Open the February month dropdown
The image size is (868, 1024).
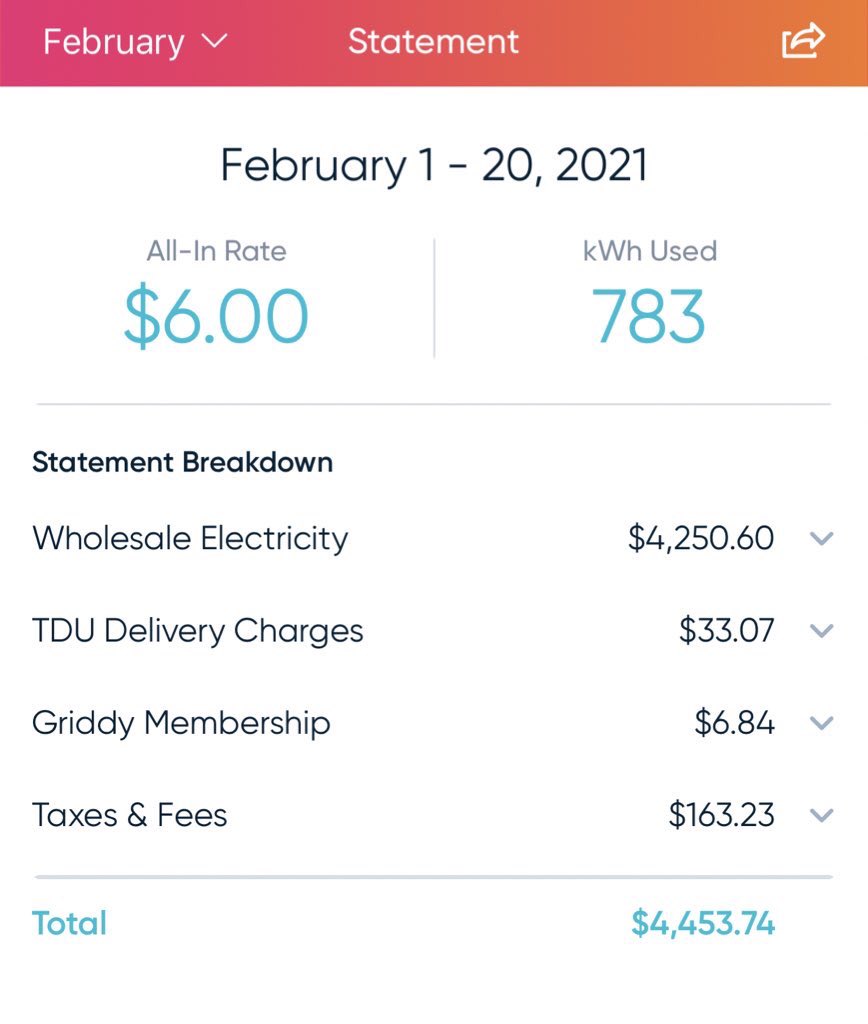(135, 42)
